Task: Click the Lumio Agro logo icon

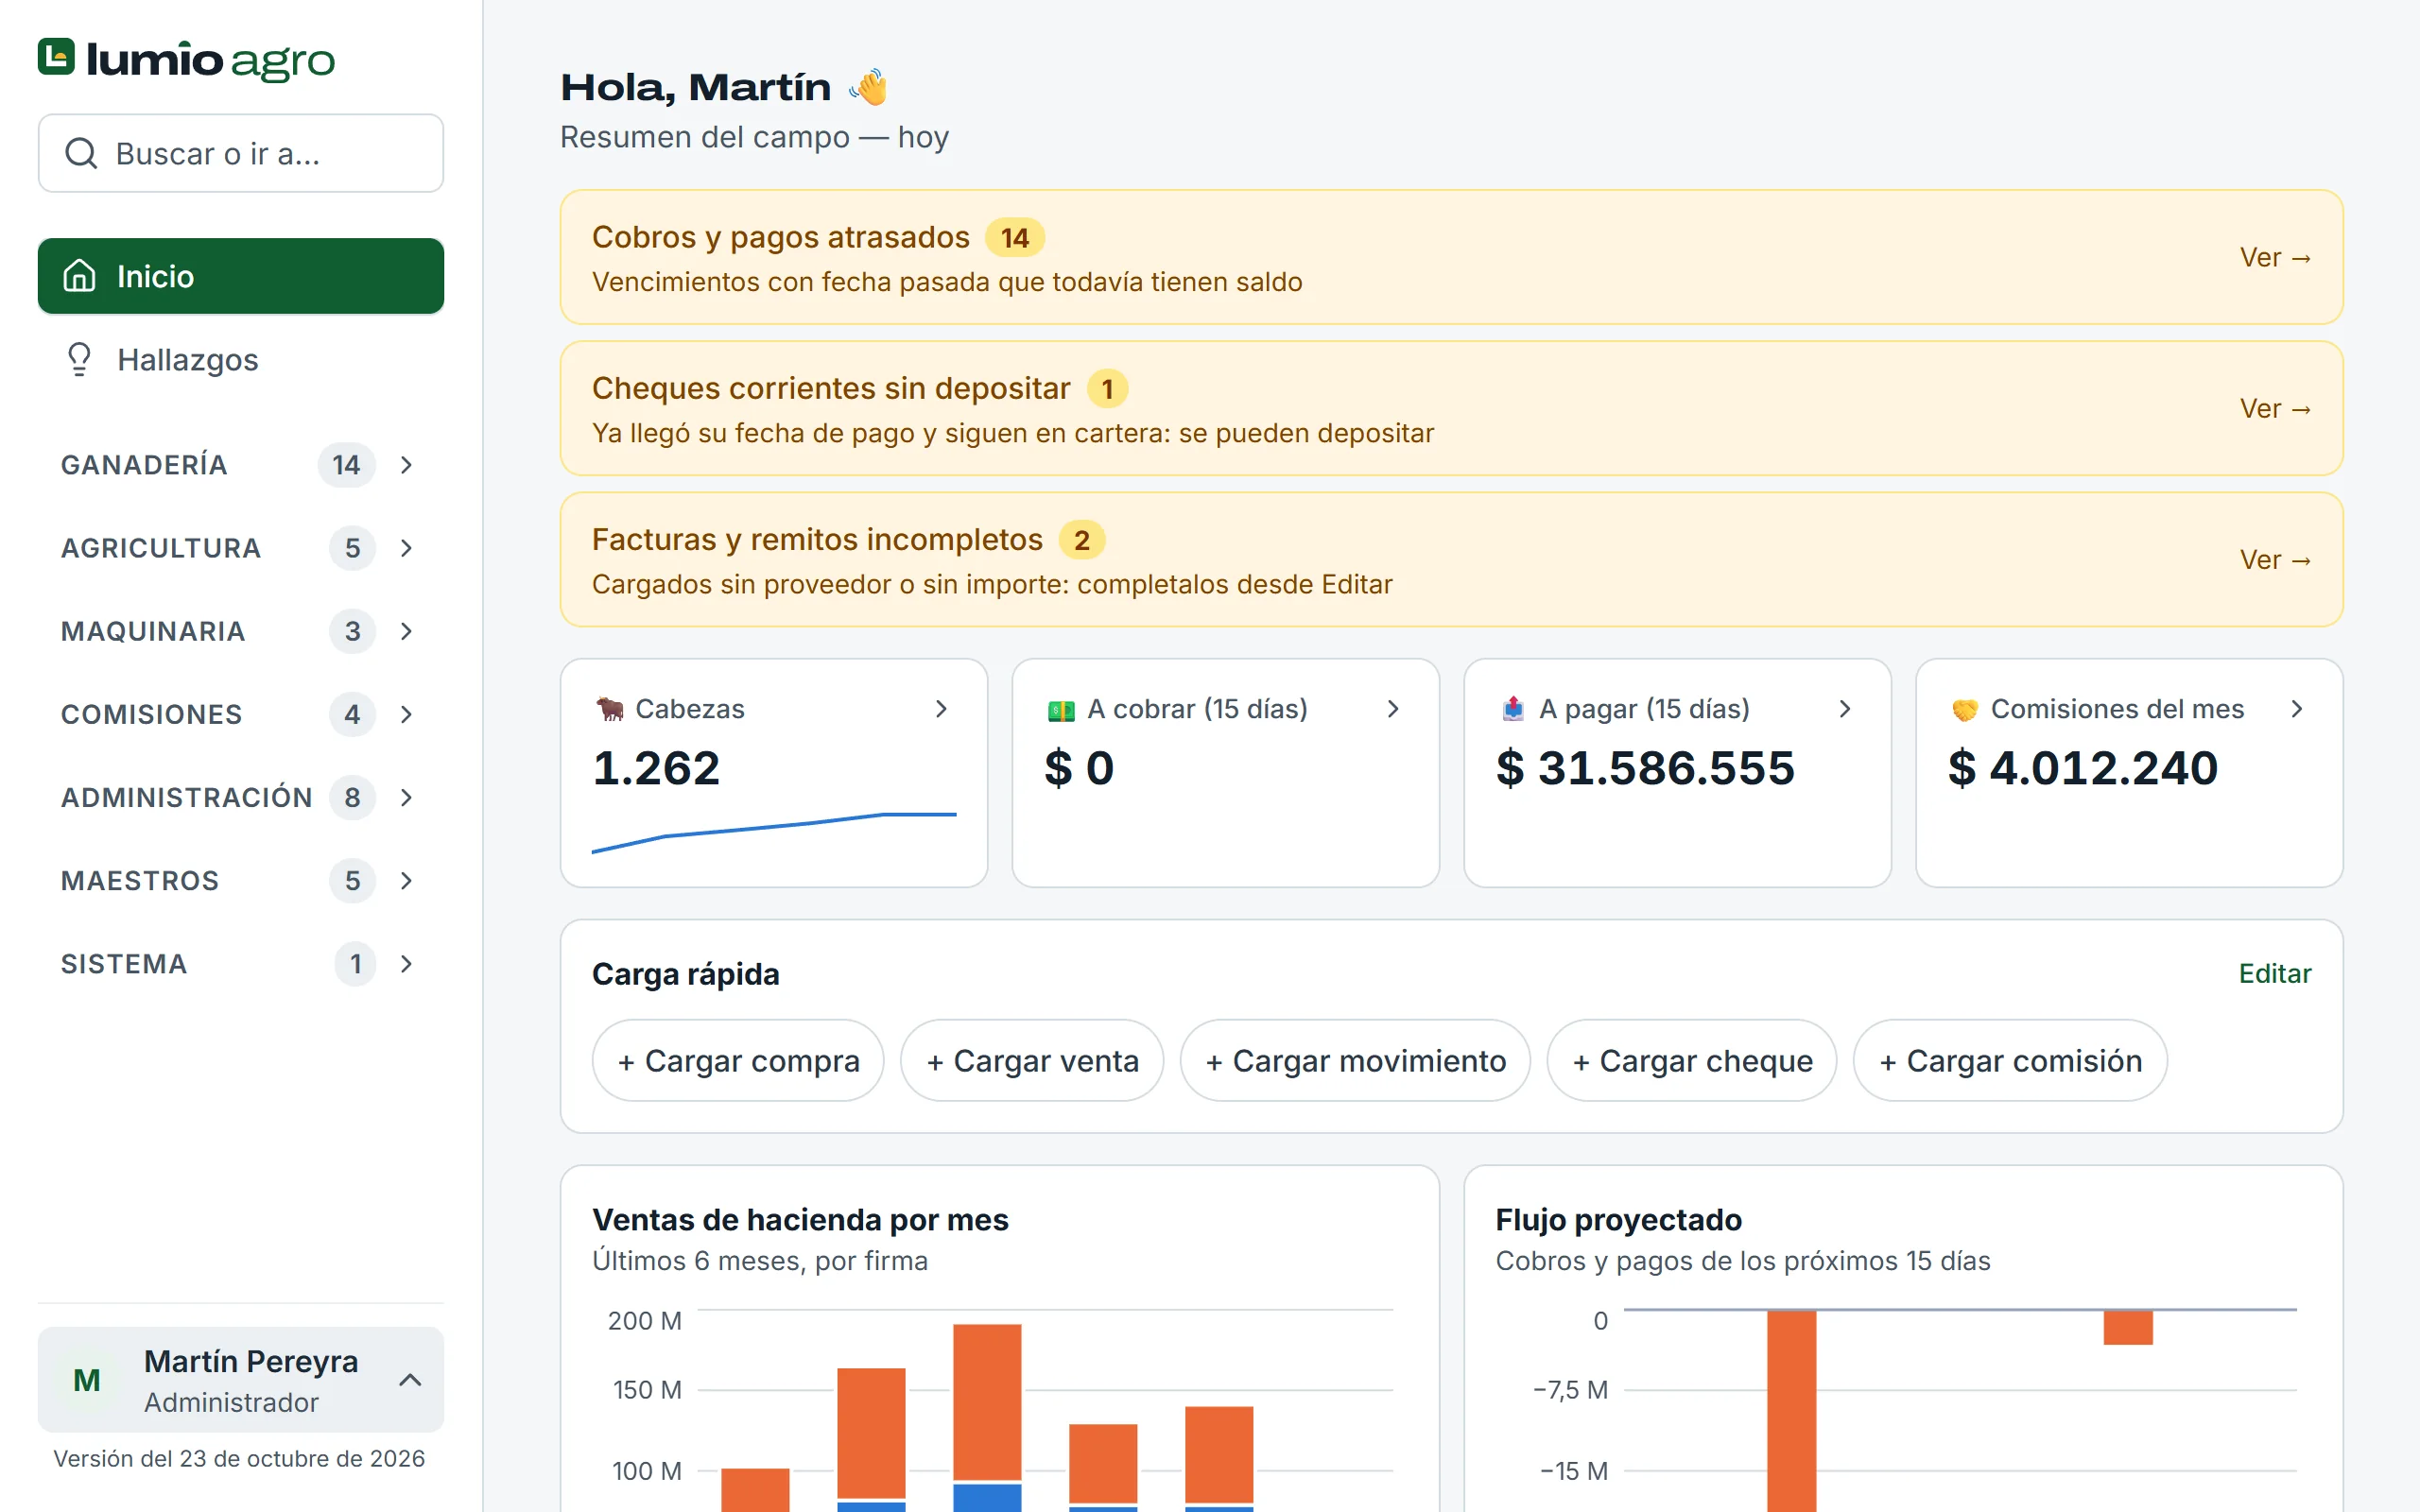Action: click(x=56, y=57)
